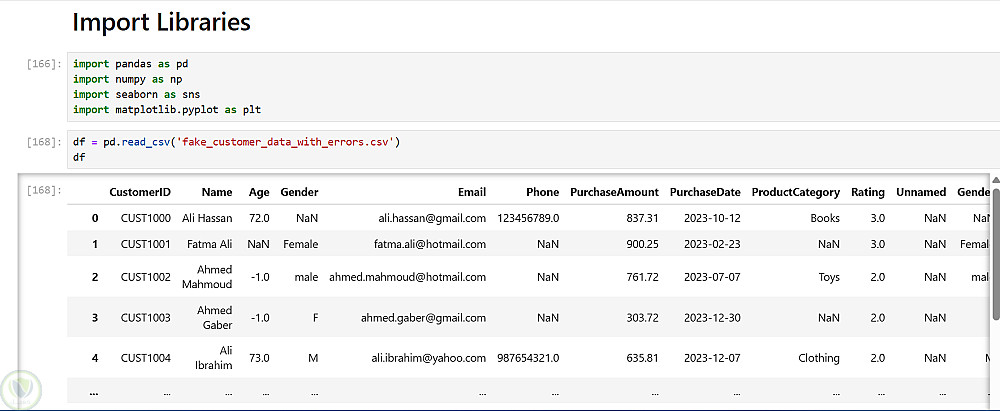Click the [168] output prompt area

45,190
